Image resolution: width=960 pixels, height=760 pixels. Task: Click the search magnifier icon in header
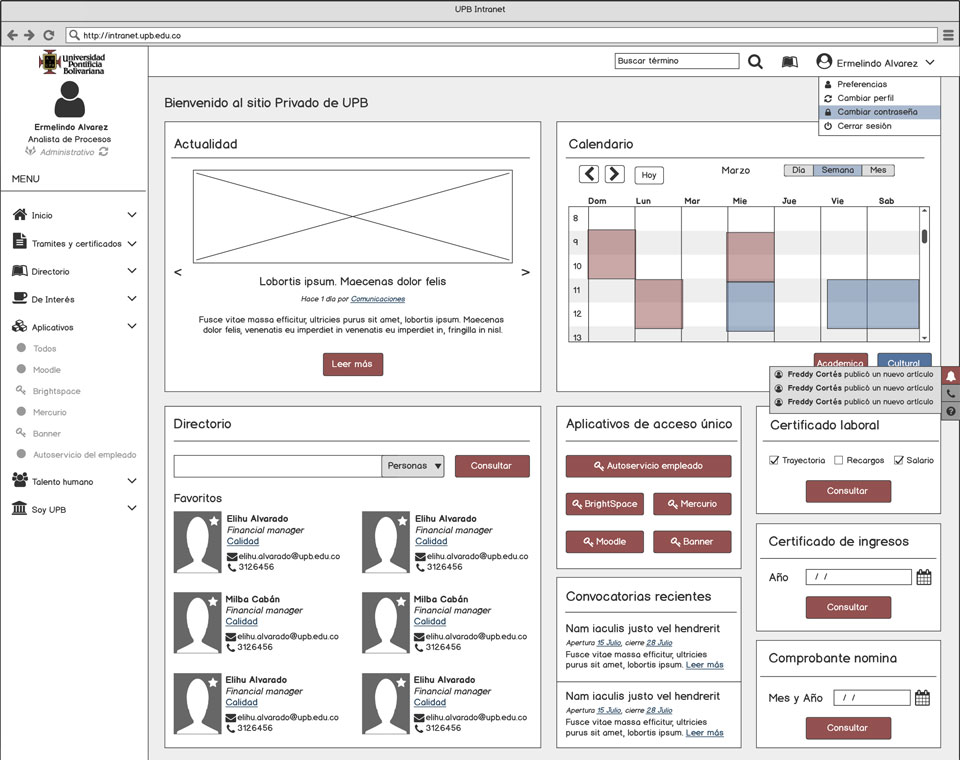pos(755,62)
